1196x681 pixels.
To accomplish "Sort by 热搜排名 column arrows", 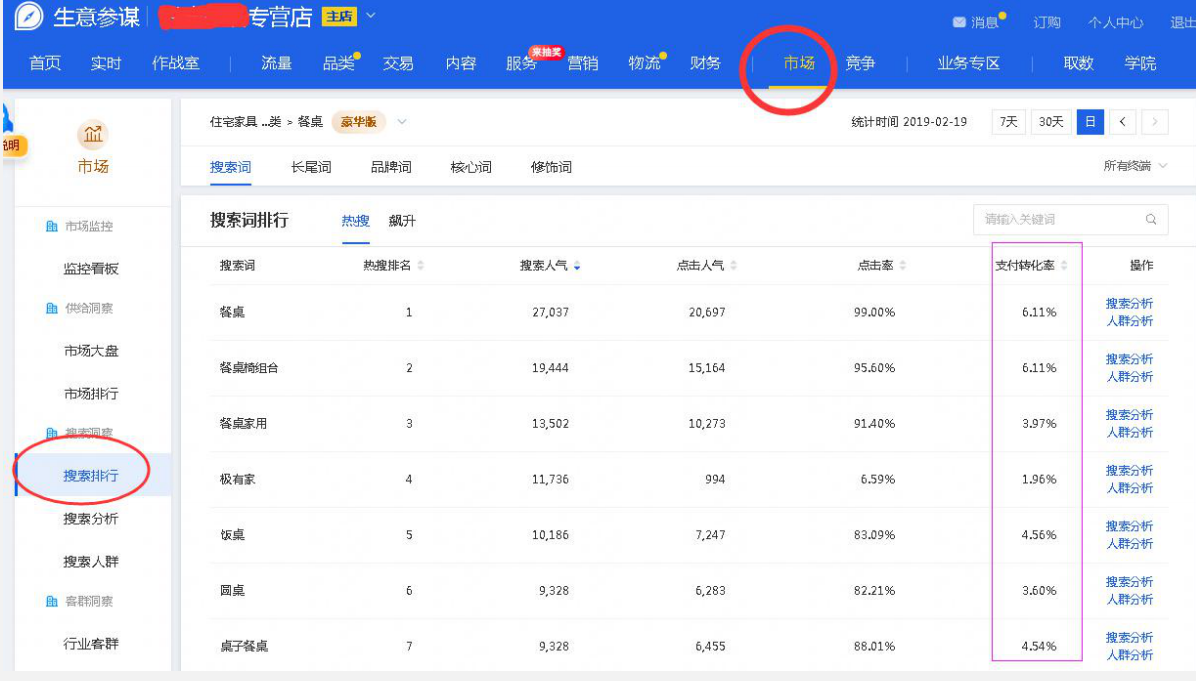I will 421,265.
